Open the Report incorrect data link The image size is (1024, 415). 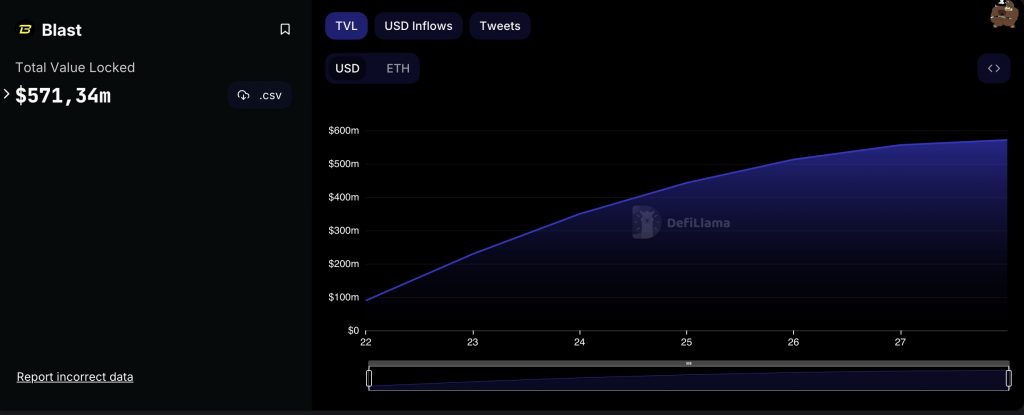pyautogui.click(x=75, y=377)
